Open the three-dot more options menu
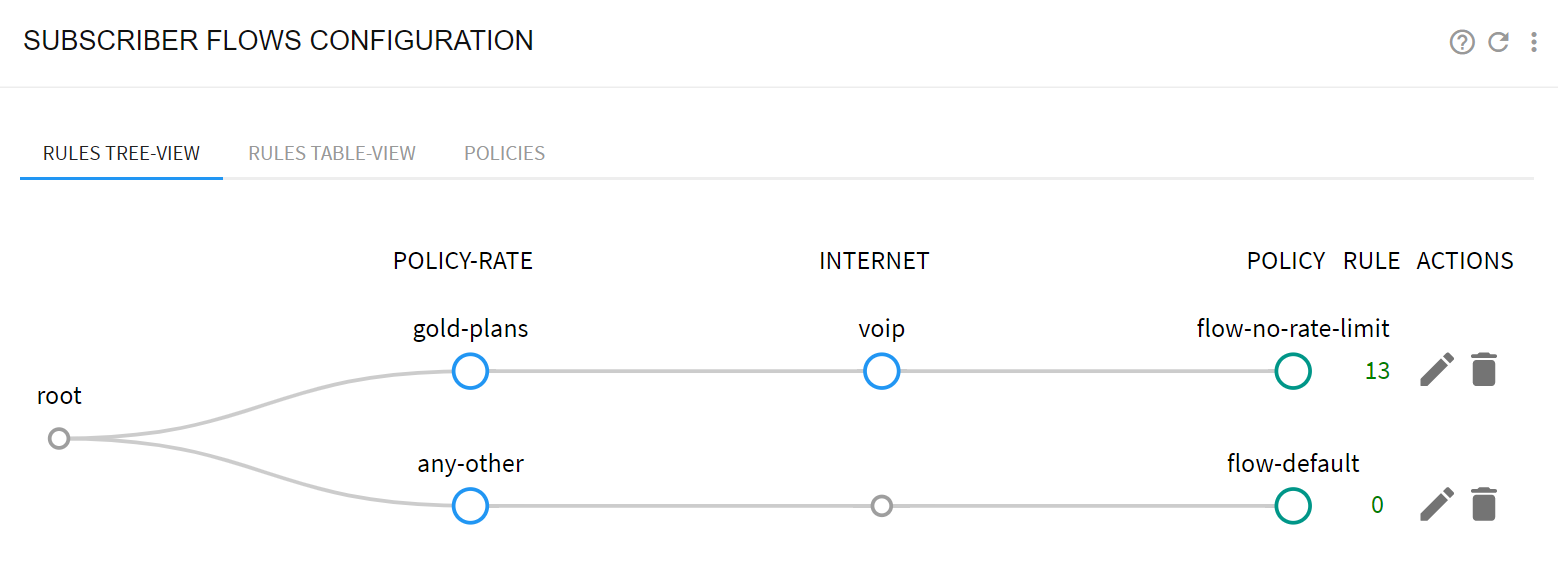The height and width of the screenshot is (584, 1558). (1534, 42)
